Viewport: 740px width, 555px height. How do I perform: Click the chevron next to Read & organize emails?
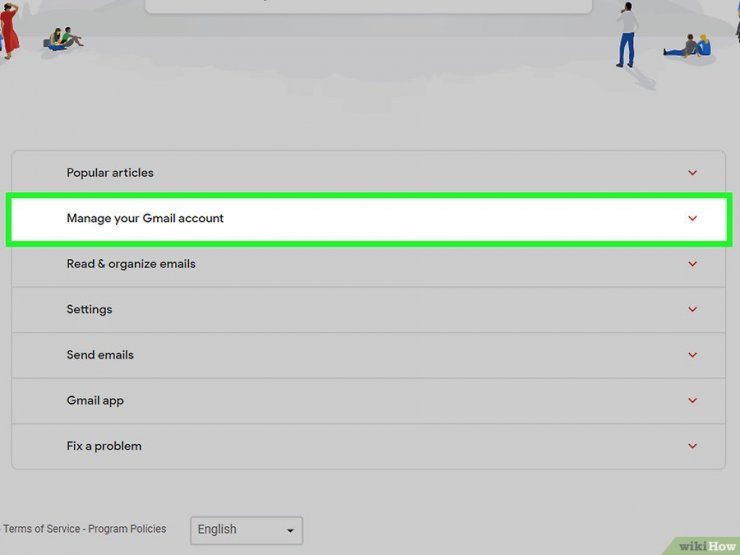[692, 264]
